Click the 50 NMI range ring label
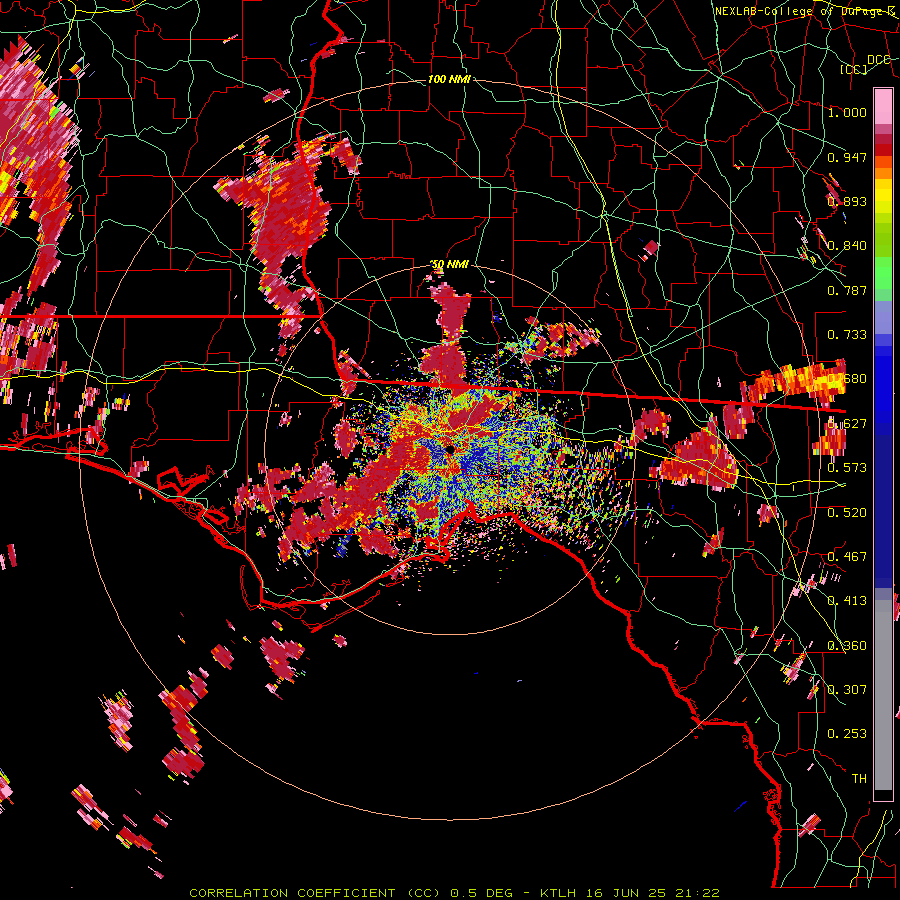The image size is (900, 900). (x=449, y=265)
